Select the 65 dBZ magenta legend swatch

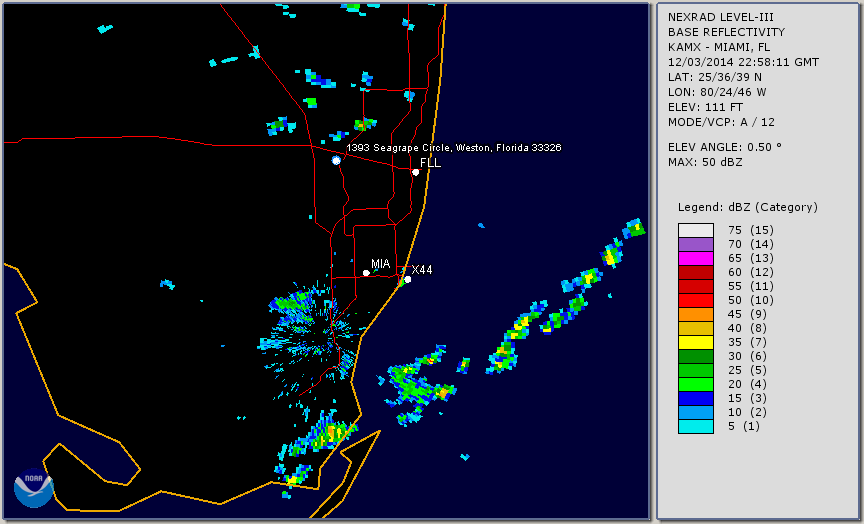click(695, 258)
